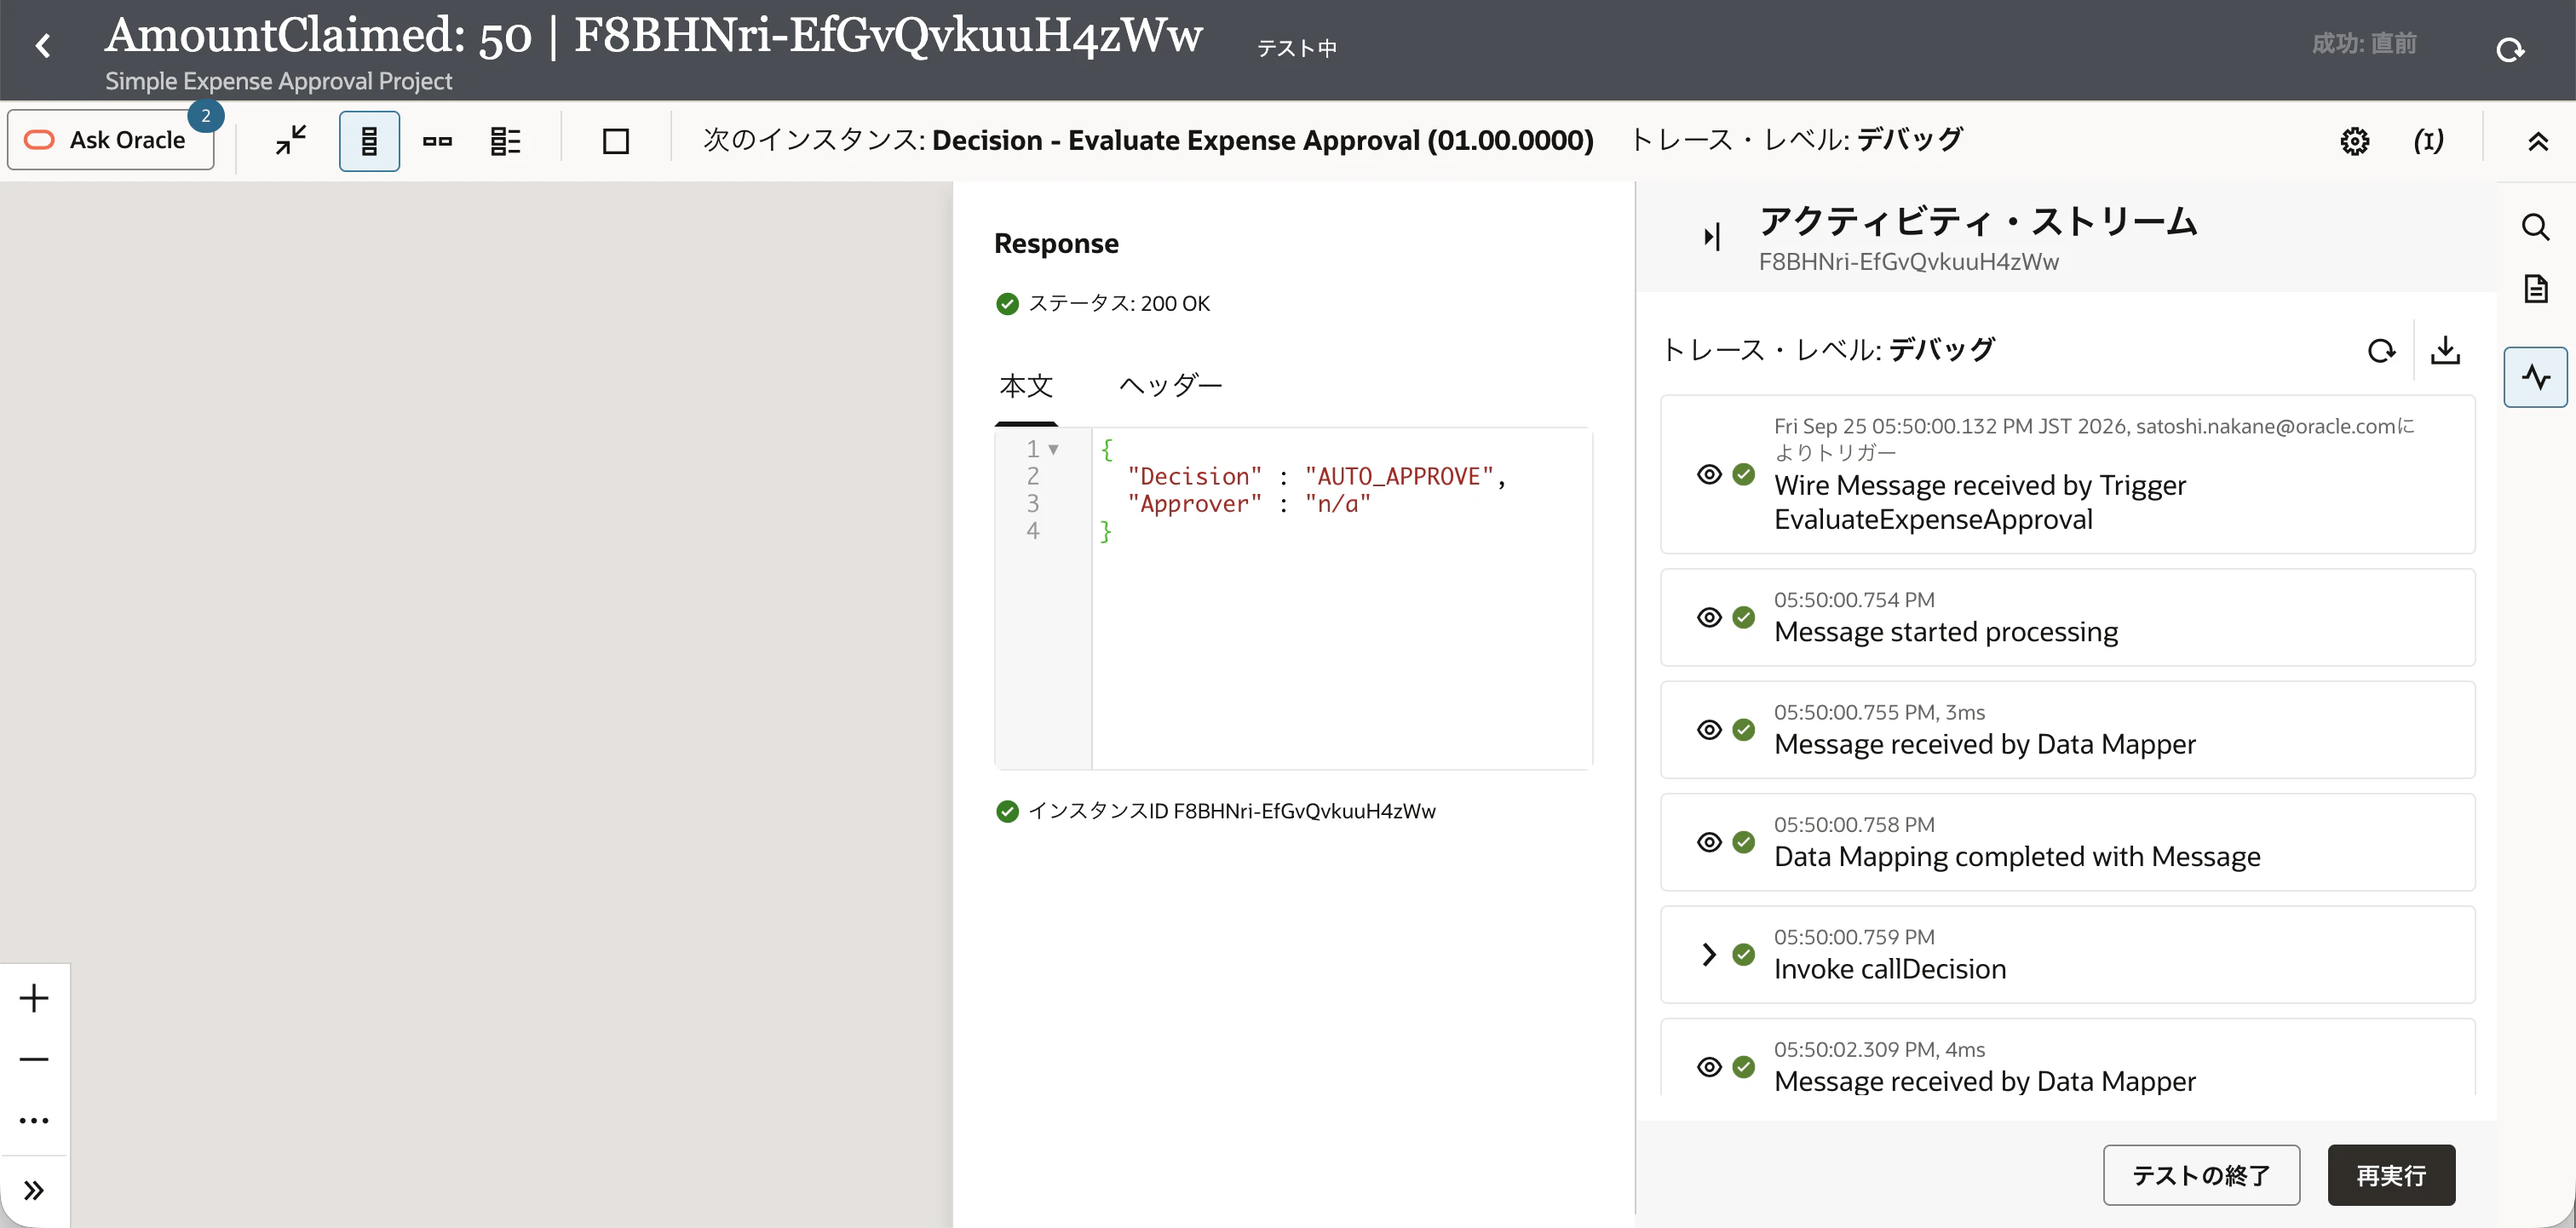Open the settings gear icon
The image size is (2576, 1228).
(x=2355, y=141)
